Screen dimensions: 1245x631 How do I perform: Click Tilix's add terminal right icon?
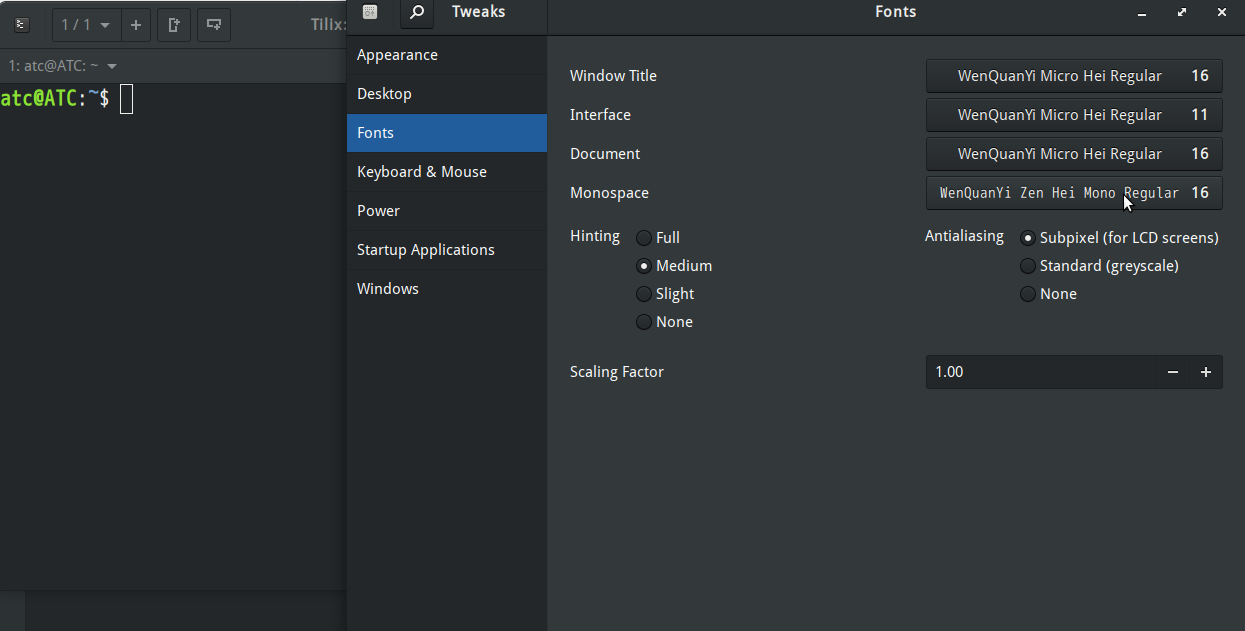(x=174, y=25)
